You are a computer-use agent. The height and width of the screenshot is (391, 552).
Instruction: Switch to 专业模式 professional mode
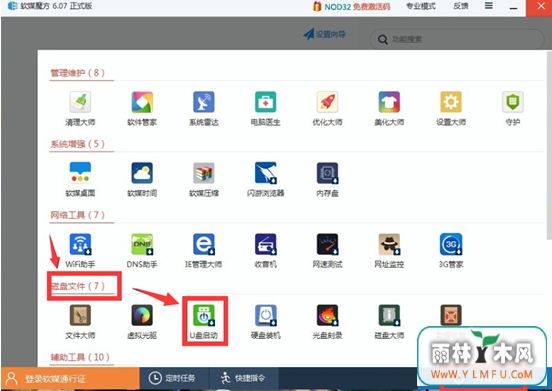tap(421, 6)
